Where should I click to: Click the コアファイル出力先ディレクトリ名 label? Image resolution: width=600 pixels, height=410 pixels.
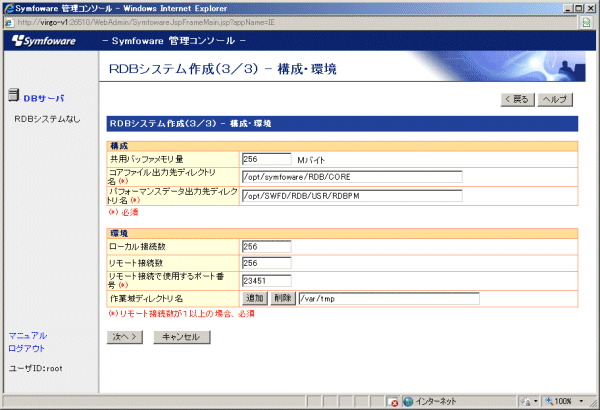click(x=162, y=176)
